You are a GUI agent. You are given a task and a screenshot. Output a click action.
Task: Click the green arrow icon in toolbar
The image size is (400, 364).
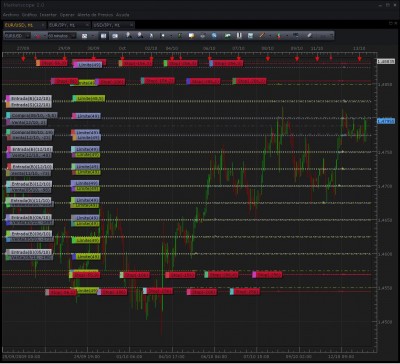pyautogui.click(x=228, y=36)
